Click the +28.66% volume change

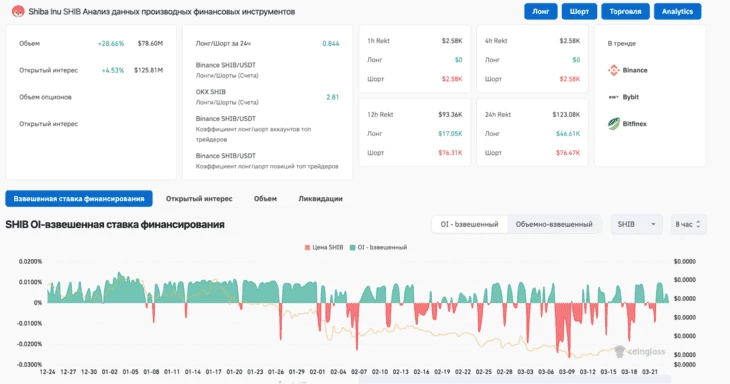[111, 44]
